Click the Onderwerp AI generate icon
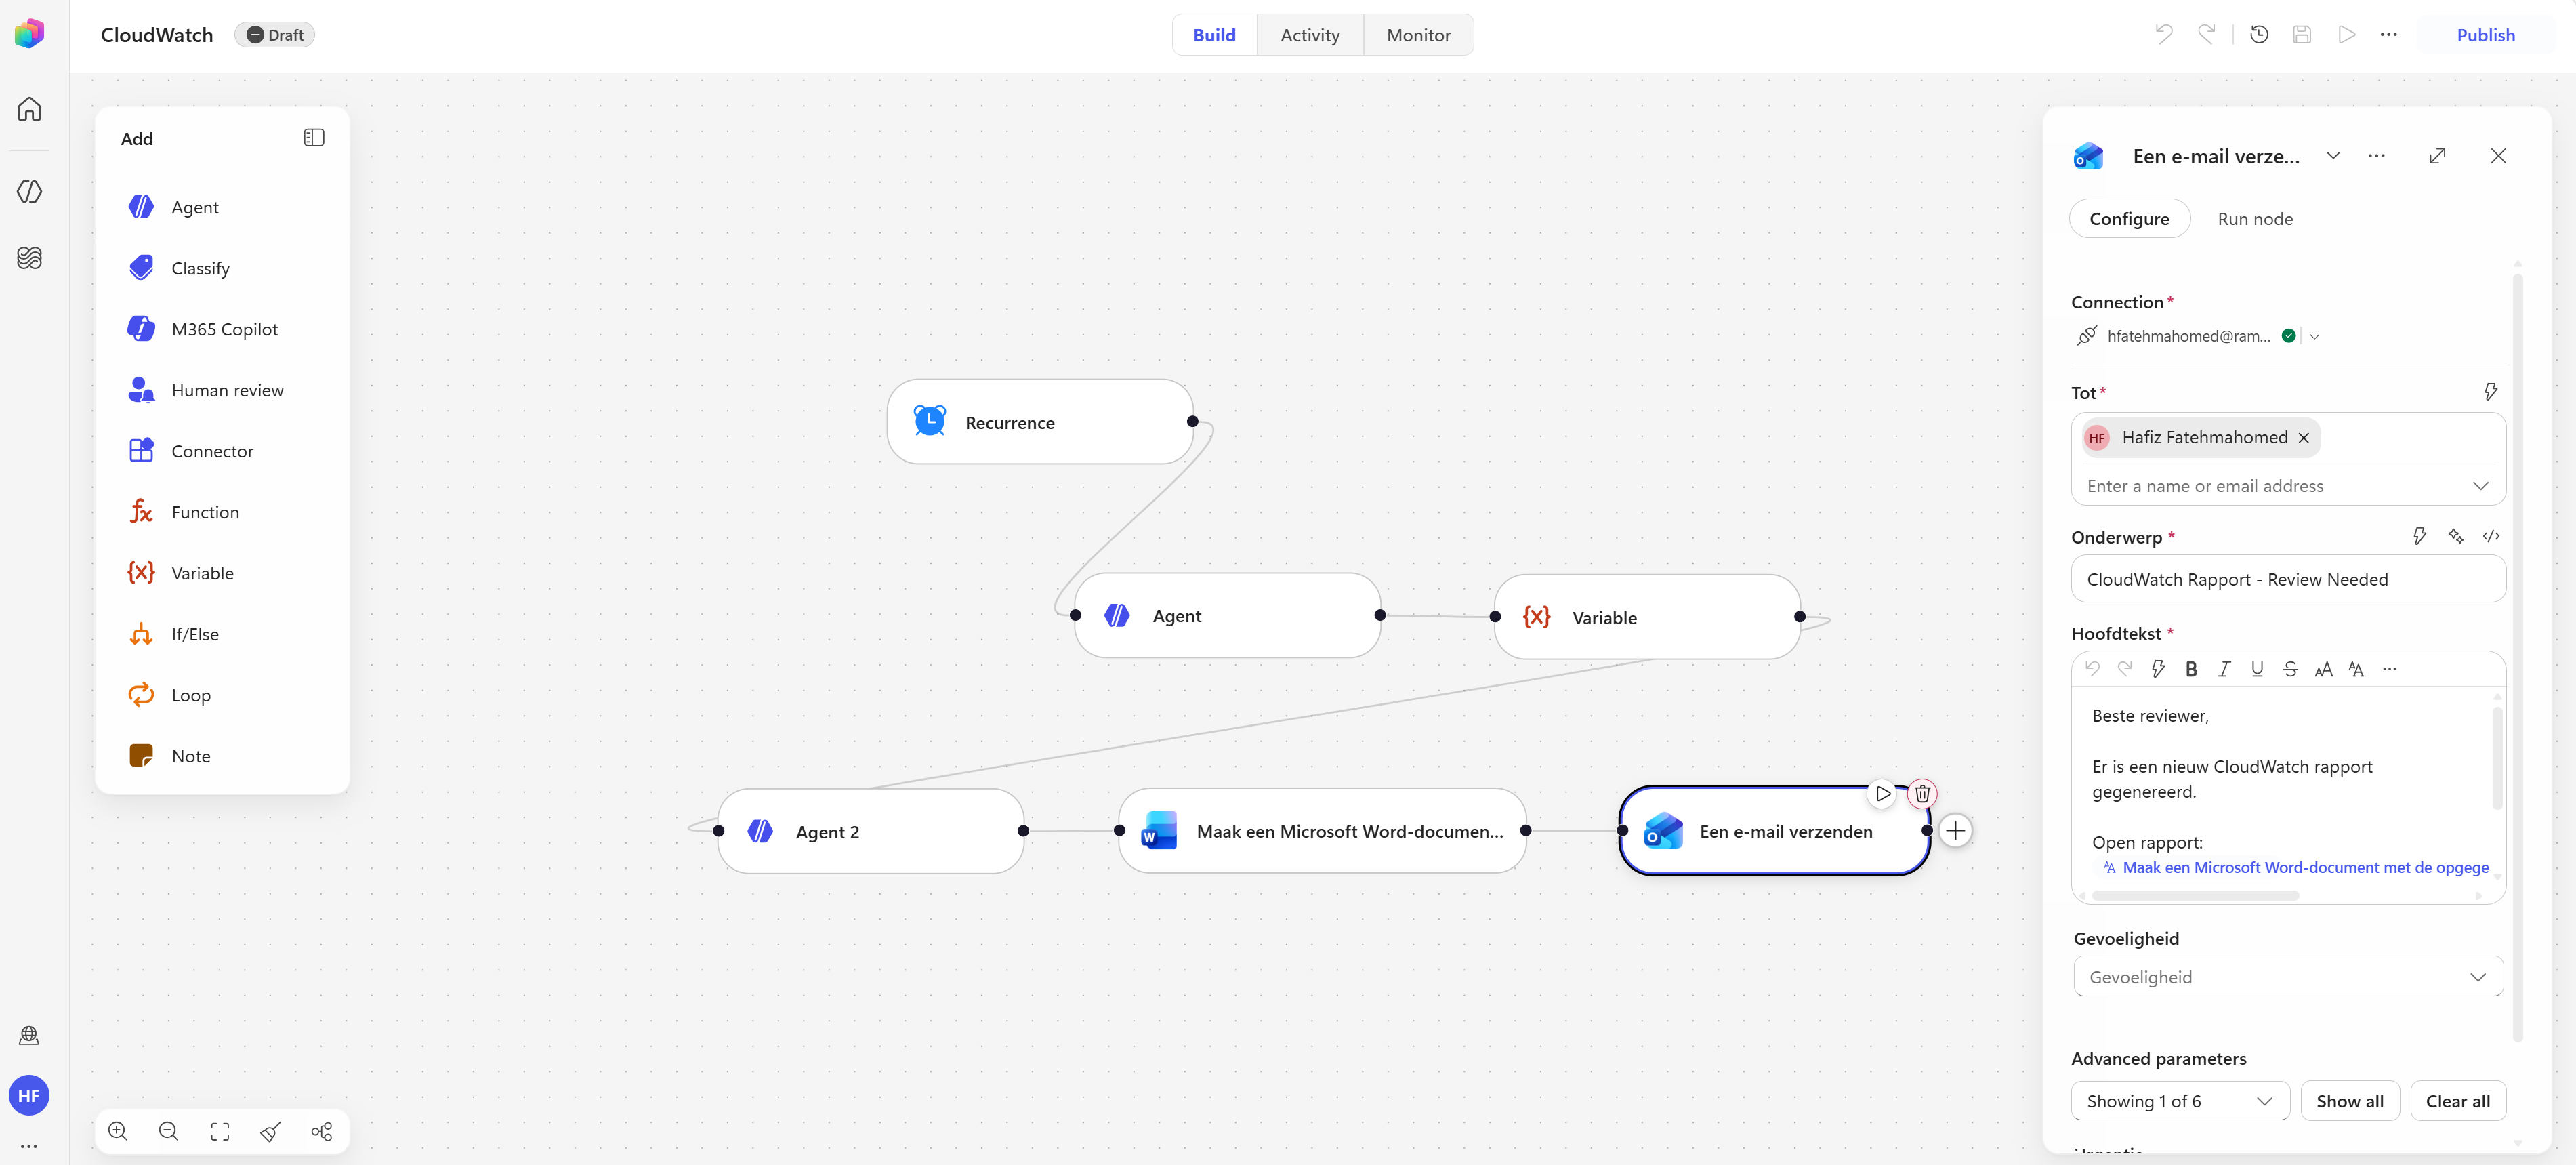The height and width of the screenshot is (1165, 2576). point(2456,537)
